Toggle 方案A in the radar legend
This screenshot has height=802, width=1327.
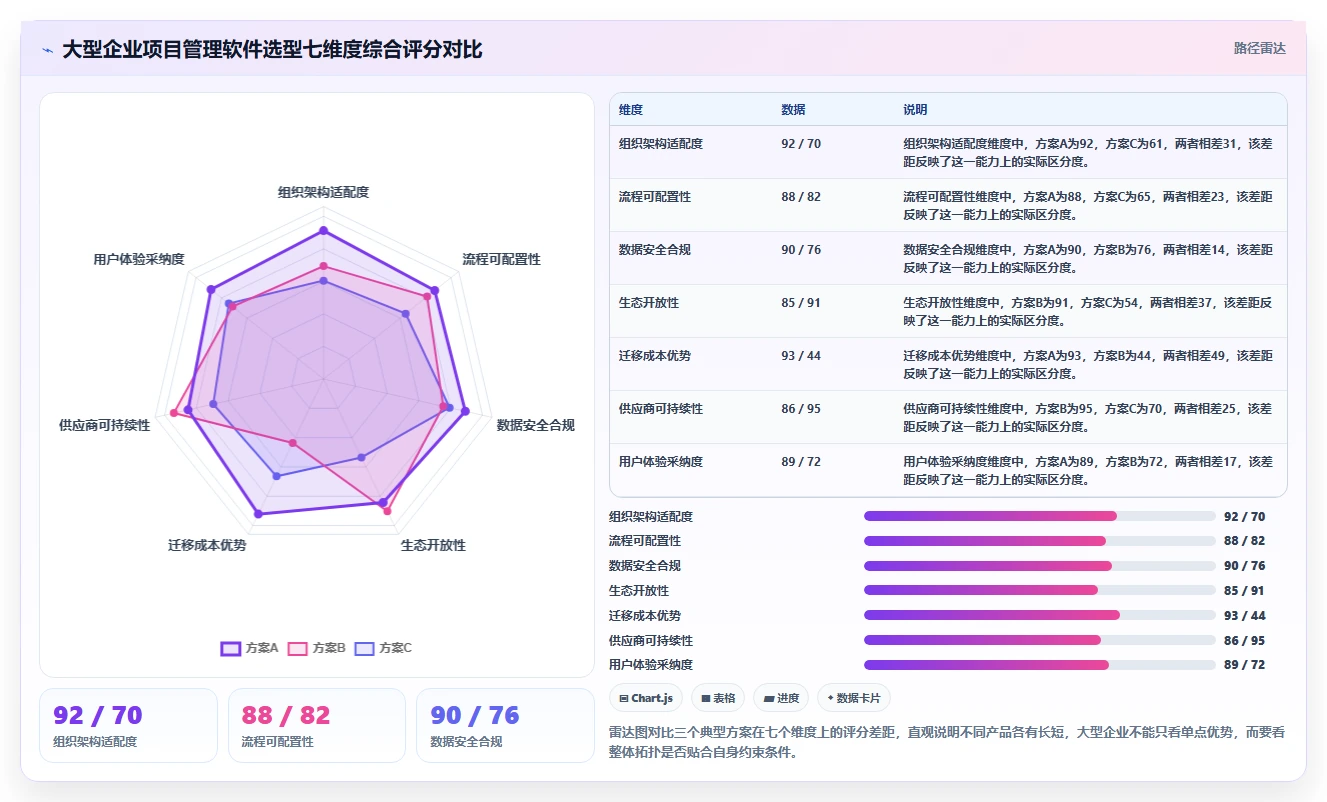click(250, 648)
